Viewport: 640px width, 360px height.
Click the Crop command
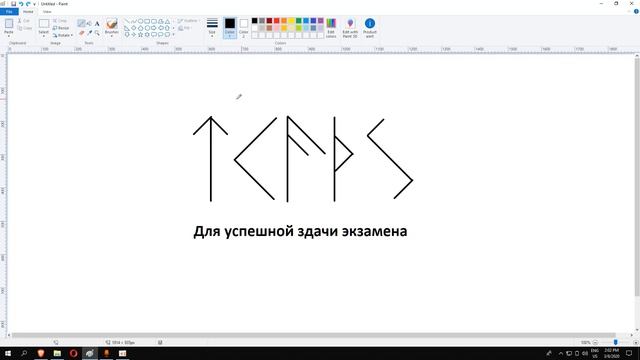[60, 20]
